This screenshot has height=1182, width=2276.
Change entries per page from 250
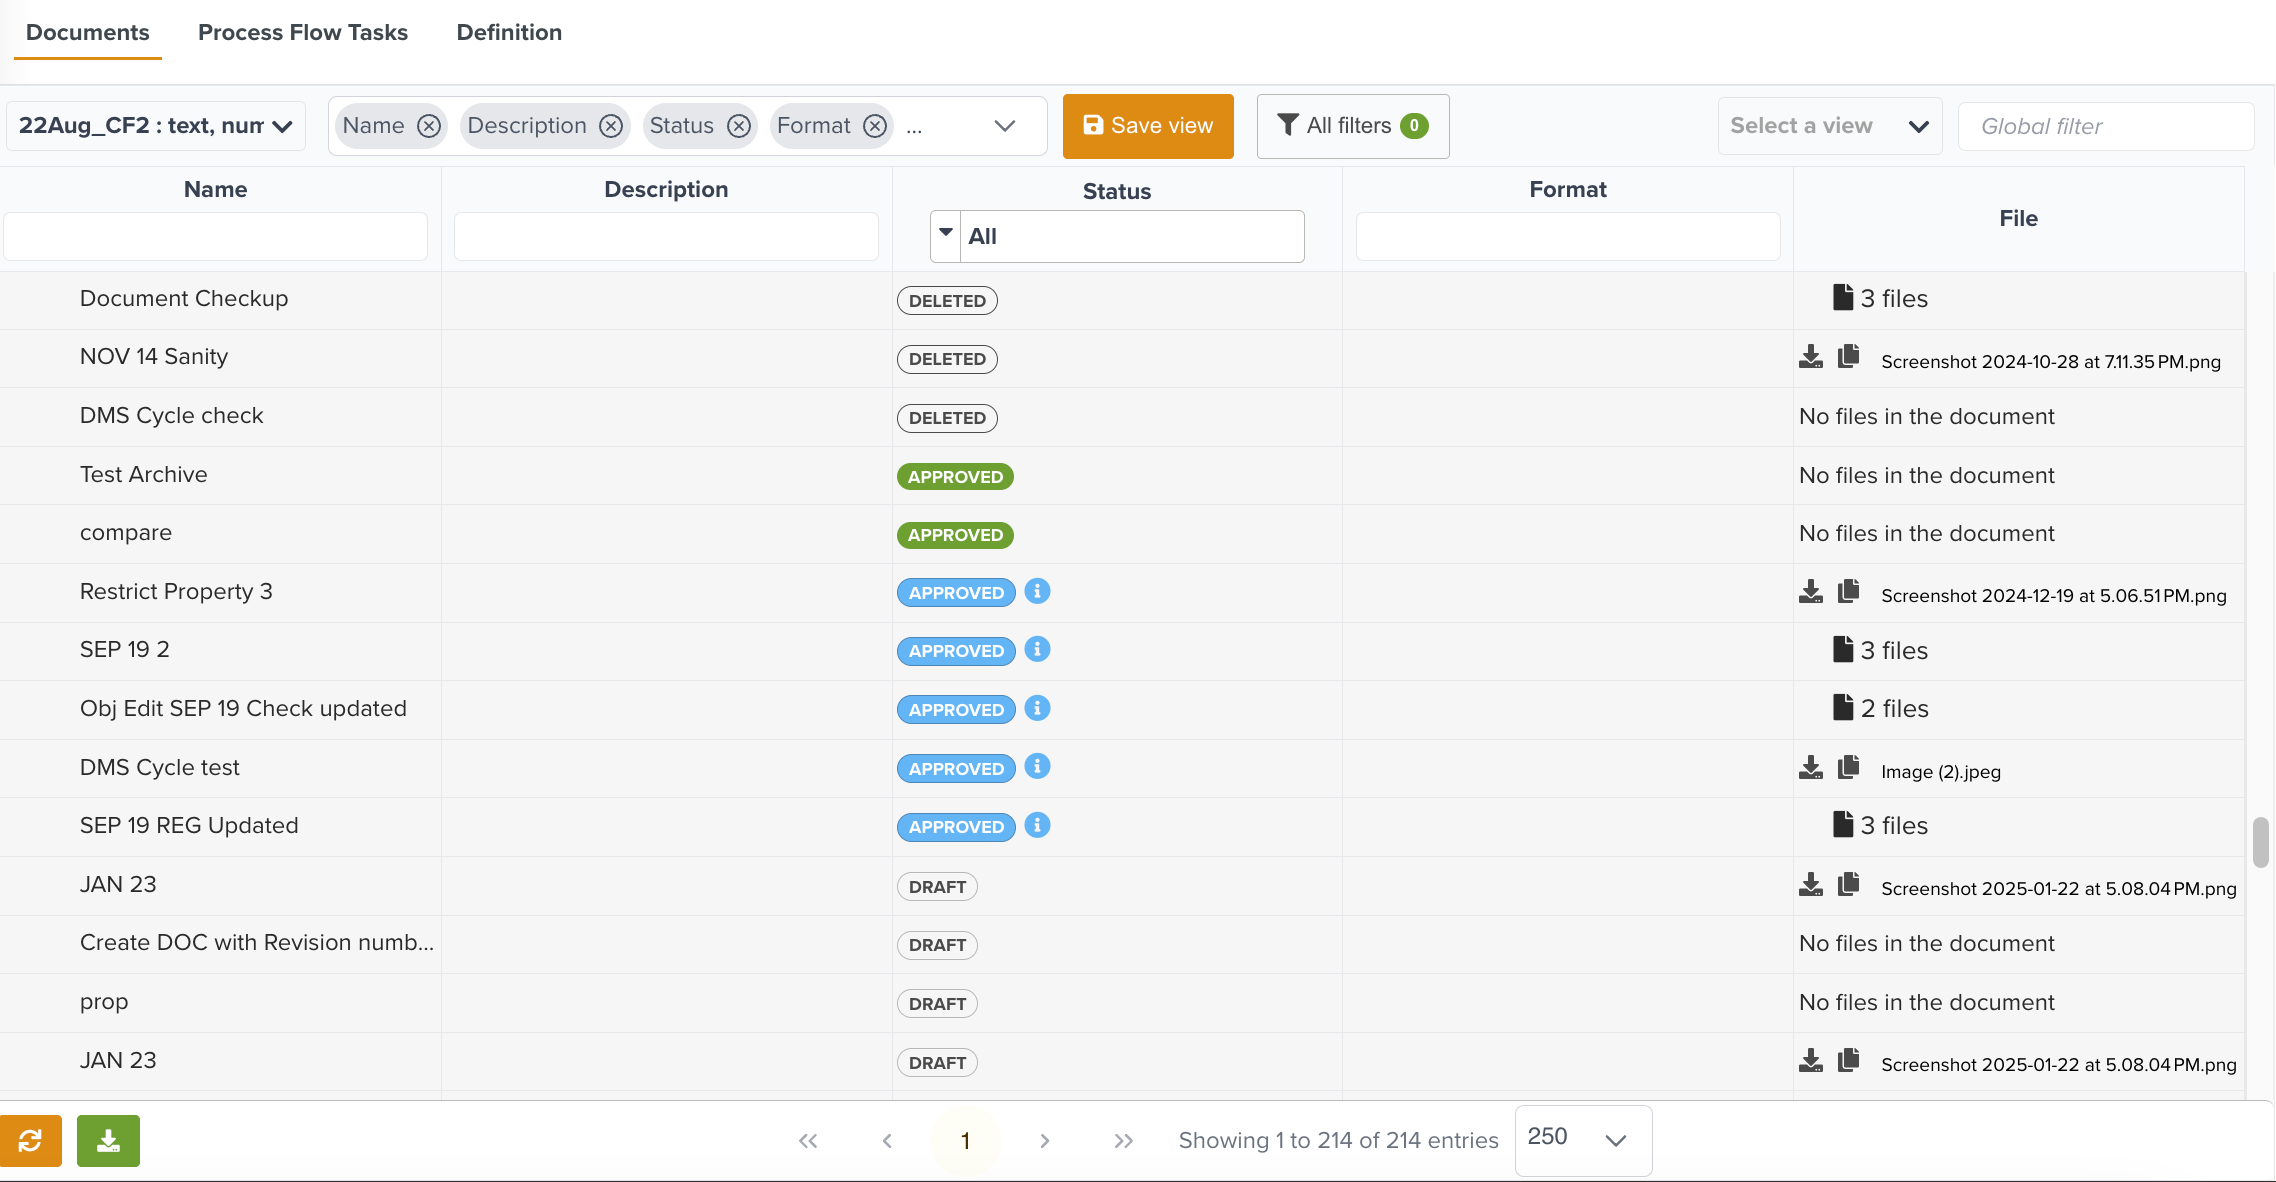tap(1581, 1140)
